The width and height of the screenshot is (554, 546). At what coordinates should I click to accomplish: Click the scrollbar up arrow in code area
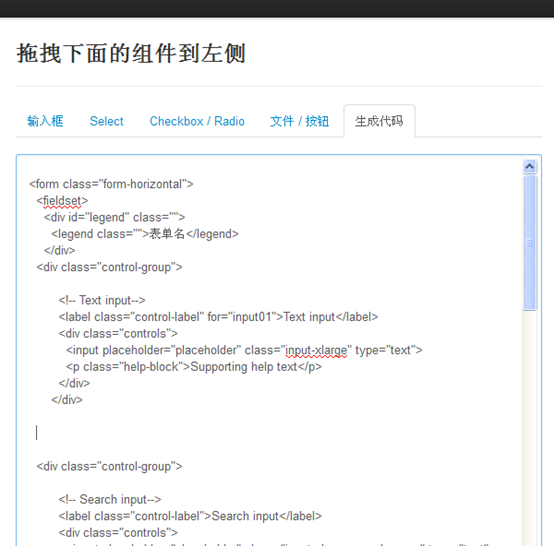click(529, 166)
